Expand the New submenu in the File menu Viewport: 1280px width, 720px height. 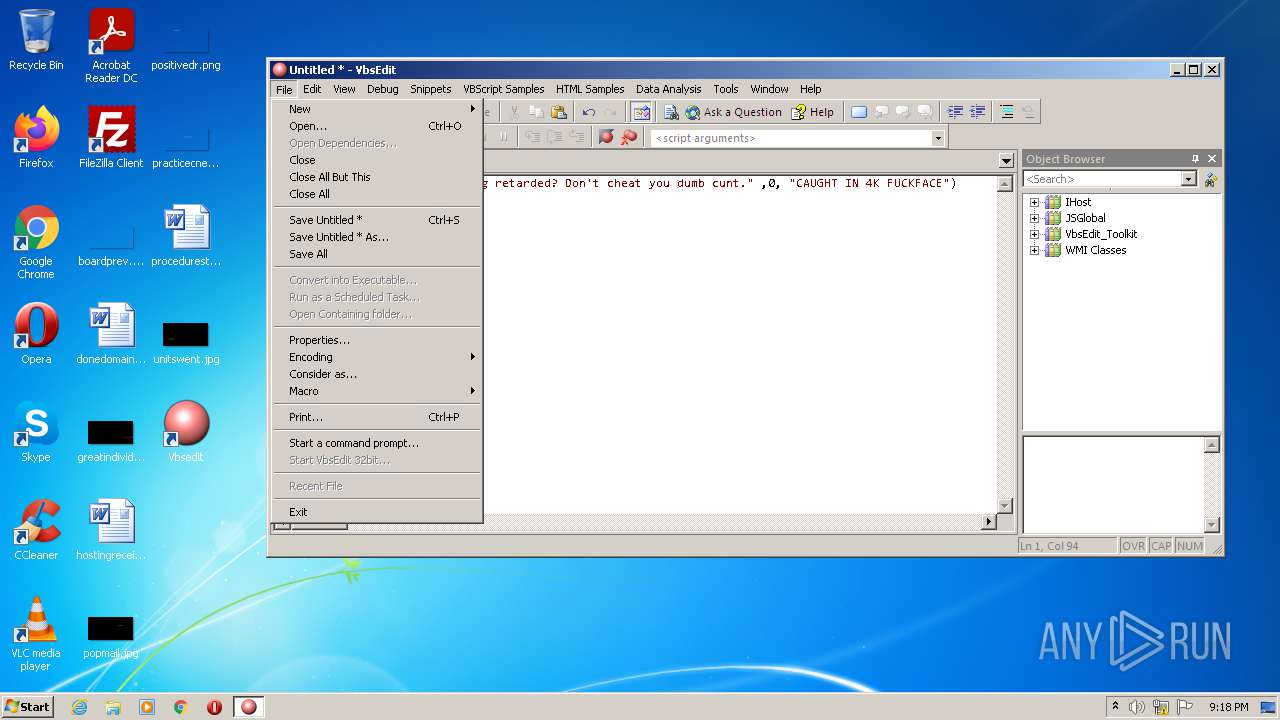(378, 109)
